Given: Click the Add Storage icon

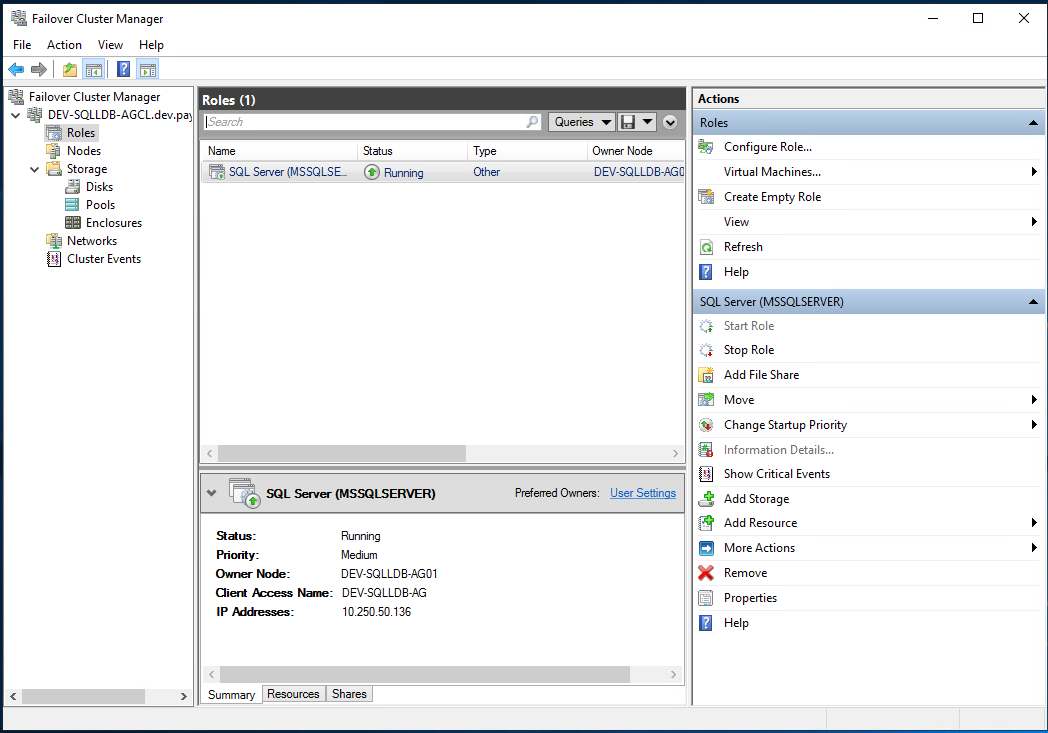Looking at the screenshot, I should pos(706,498).
